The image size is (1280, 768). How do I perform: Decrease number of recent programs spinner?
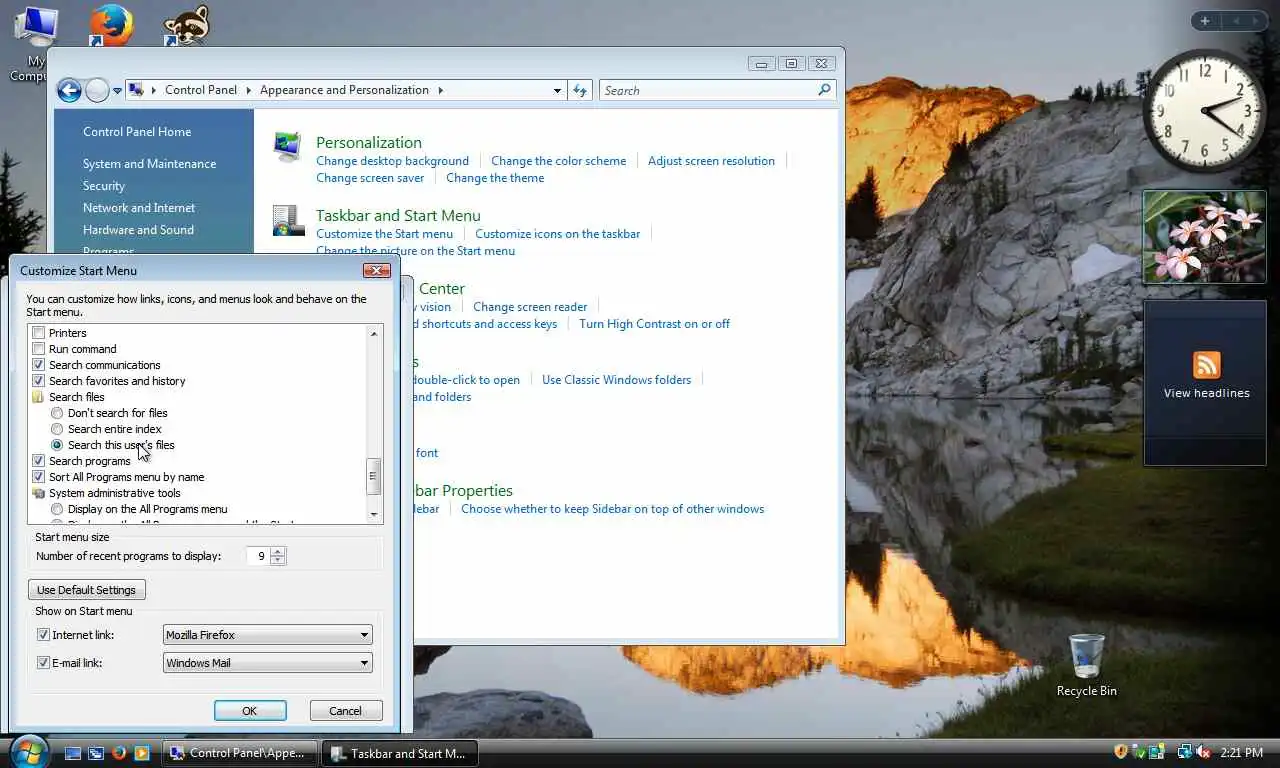click(278, 561)
